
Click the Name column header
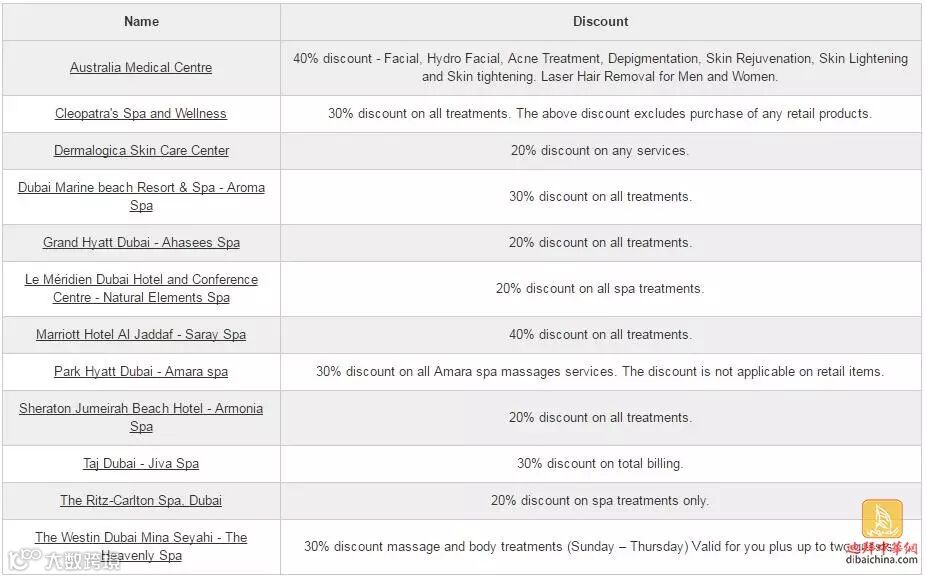click(x=141, y=21)
